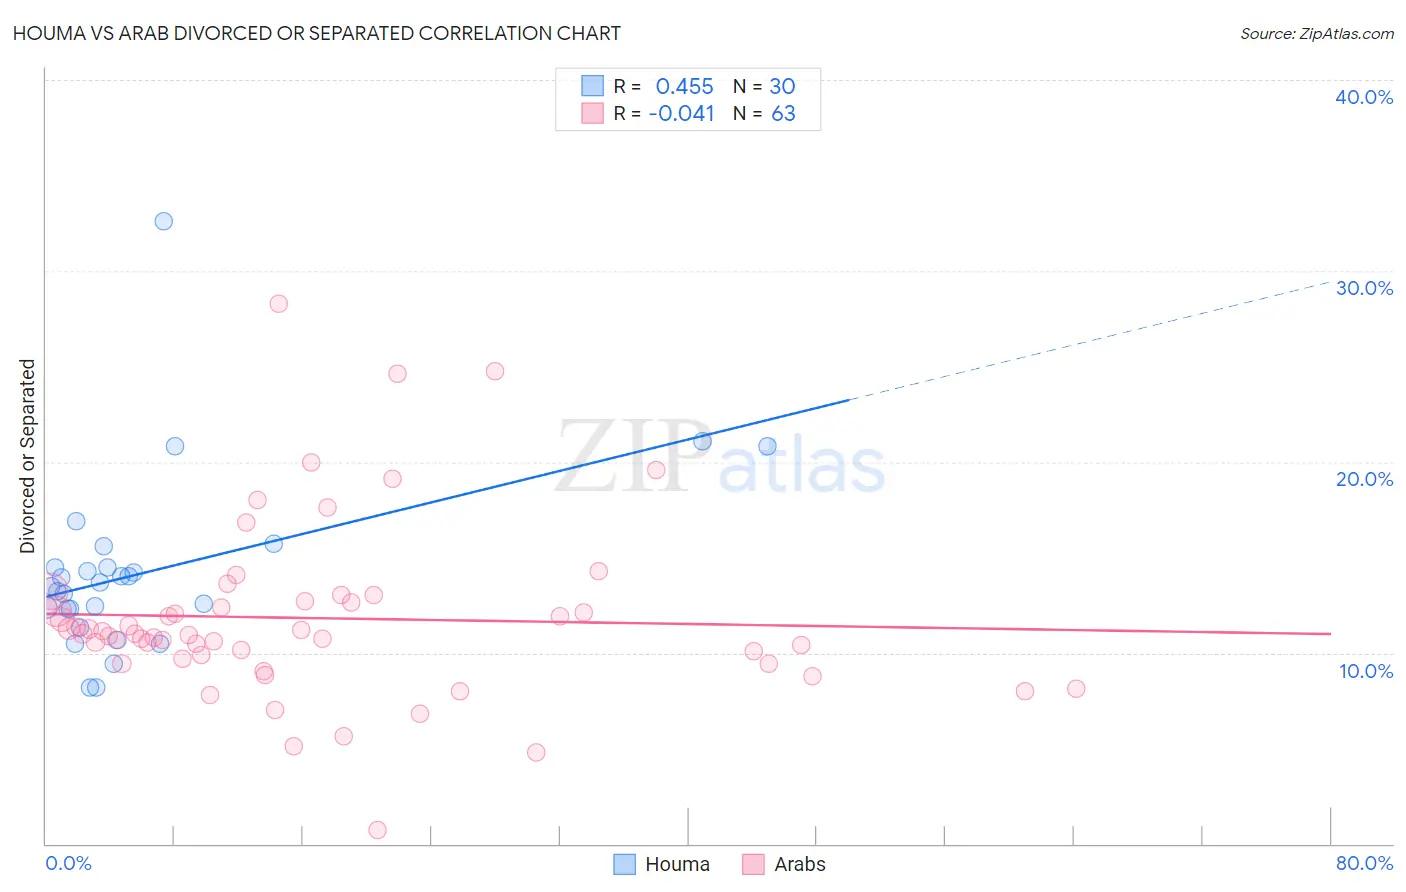The height and width of the screenshot is (892, 1406).
Task: Click the 40.0% y-axis label
Action: click(1364, 97)
